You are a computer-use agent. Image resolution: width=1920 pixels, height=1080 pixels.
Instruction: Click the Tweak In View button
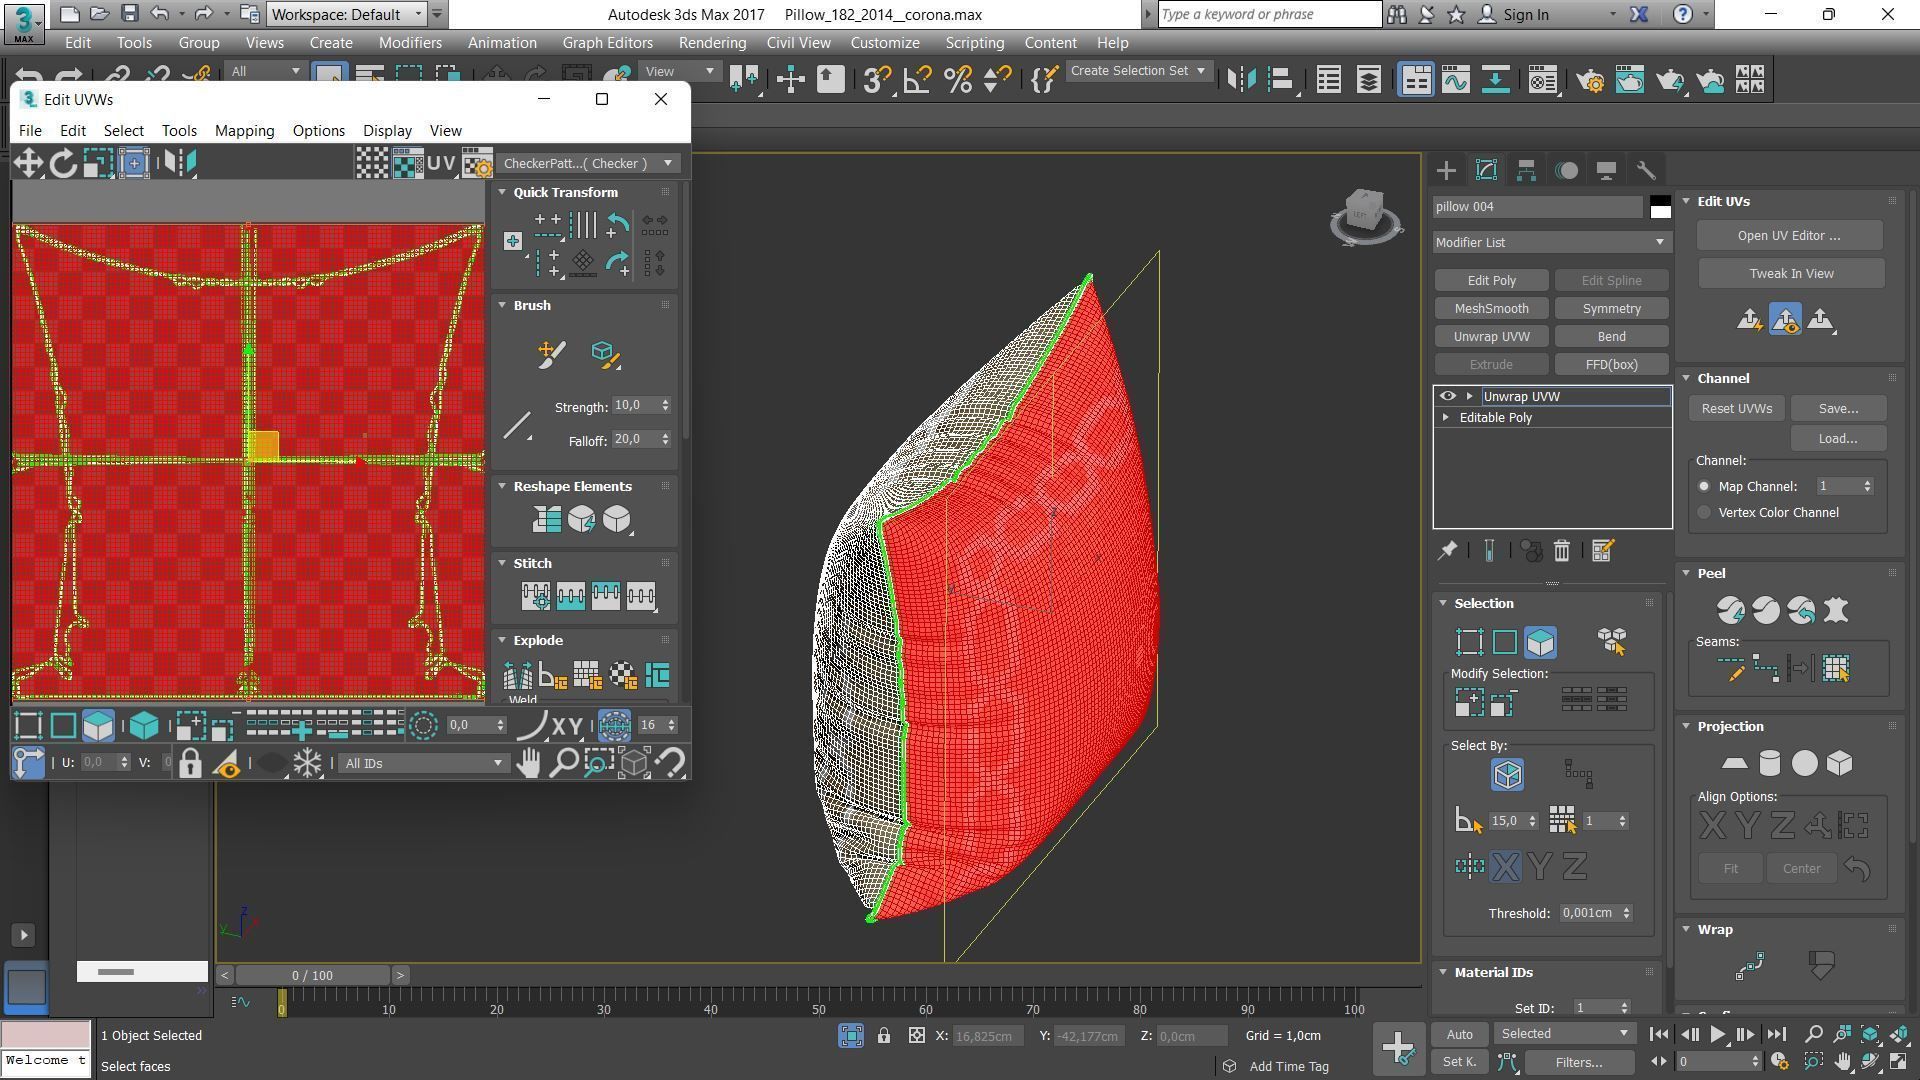click(x=1790, y=273)
